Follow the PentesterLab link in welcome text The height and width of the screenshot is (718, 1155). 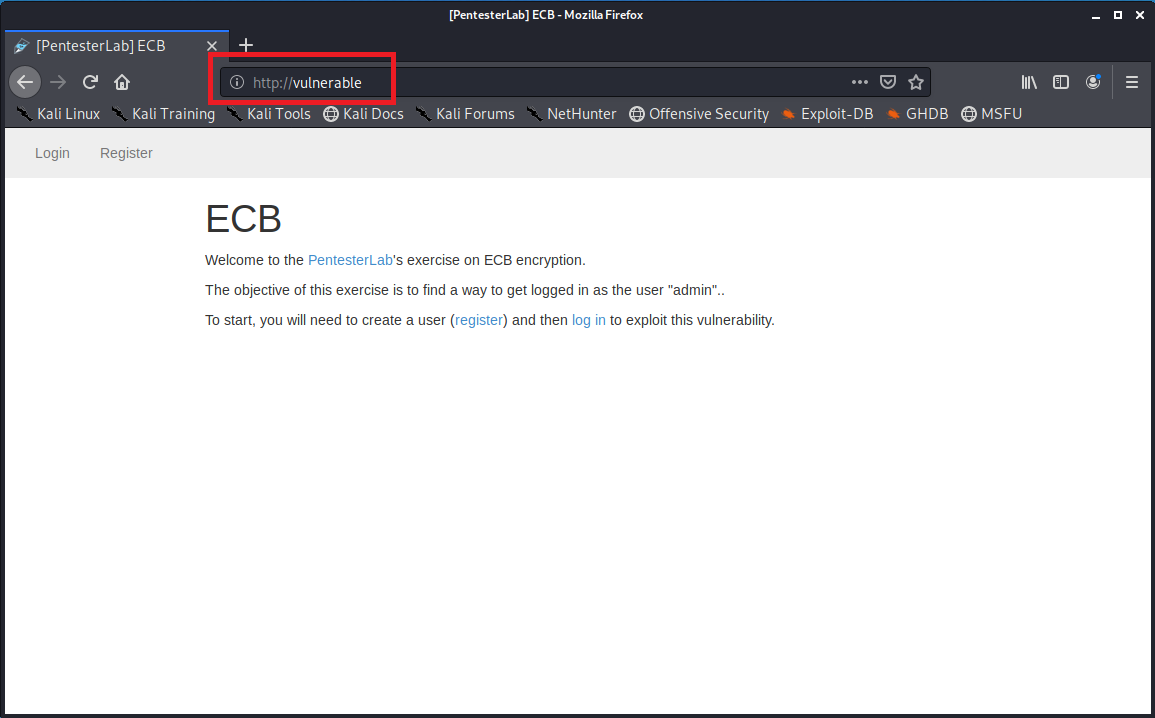(x=350, y=260)
